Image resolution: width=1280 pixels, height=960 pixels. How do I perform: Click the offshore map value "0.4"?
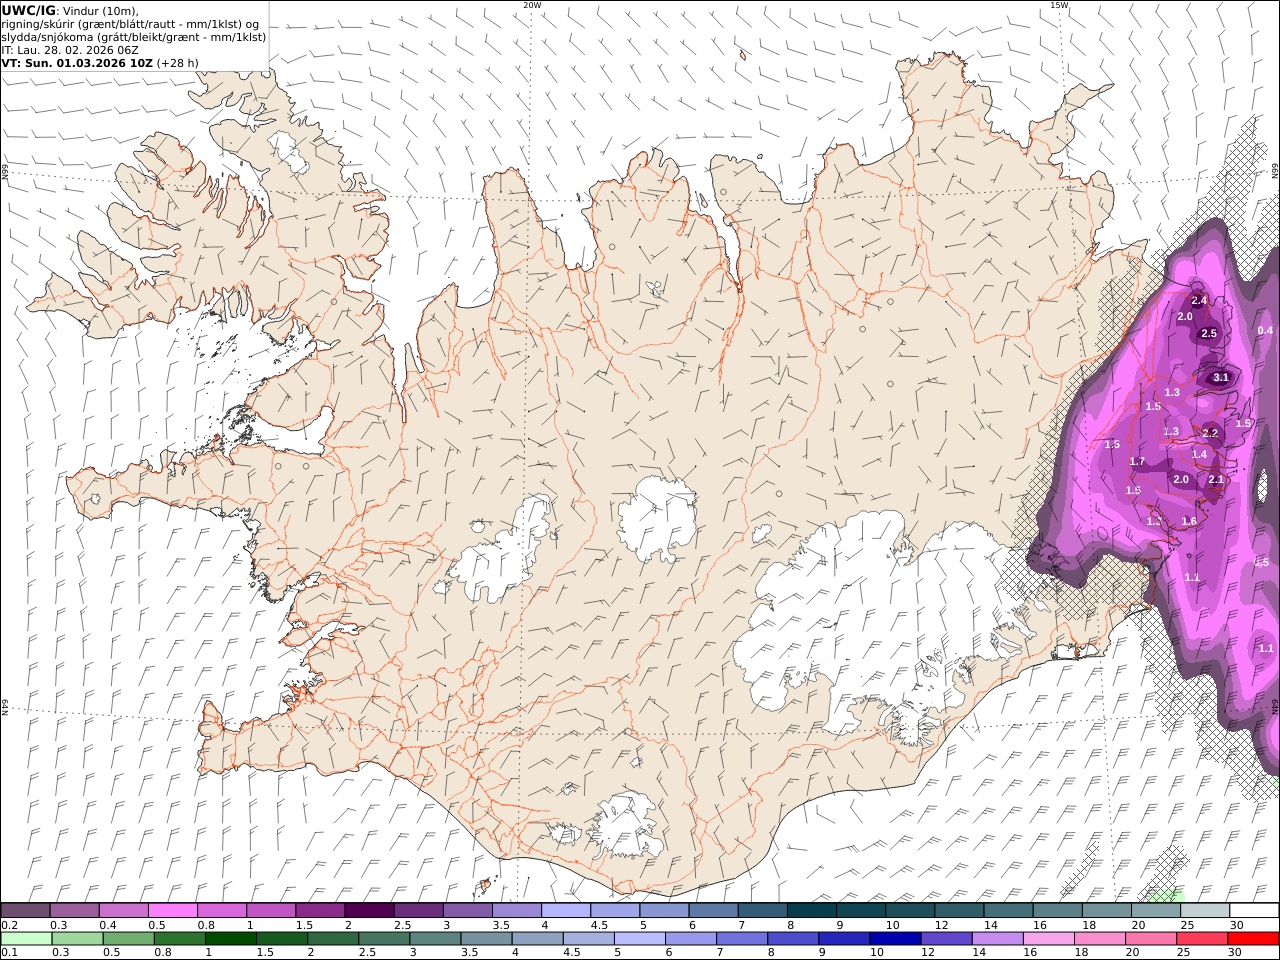[x=1265, y=331]
